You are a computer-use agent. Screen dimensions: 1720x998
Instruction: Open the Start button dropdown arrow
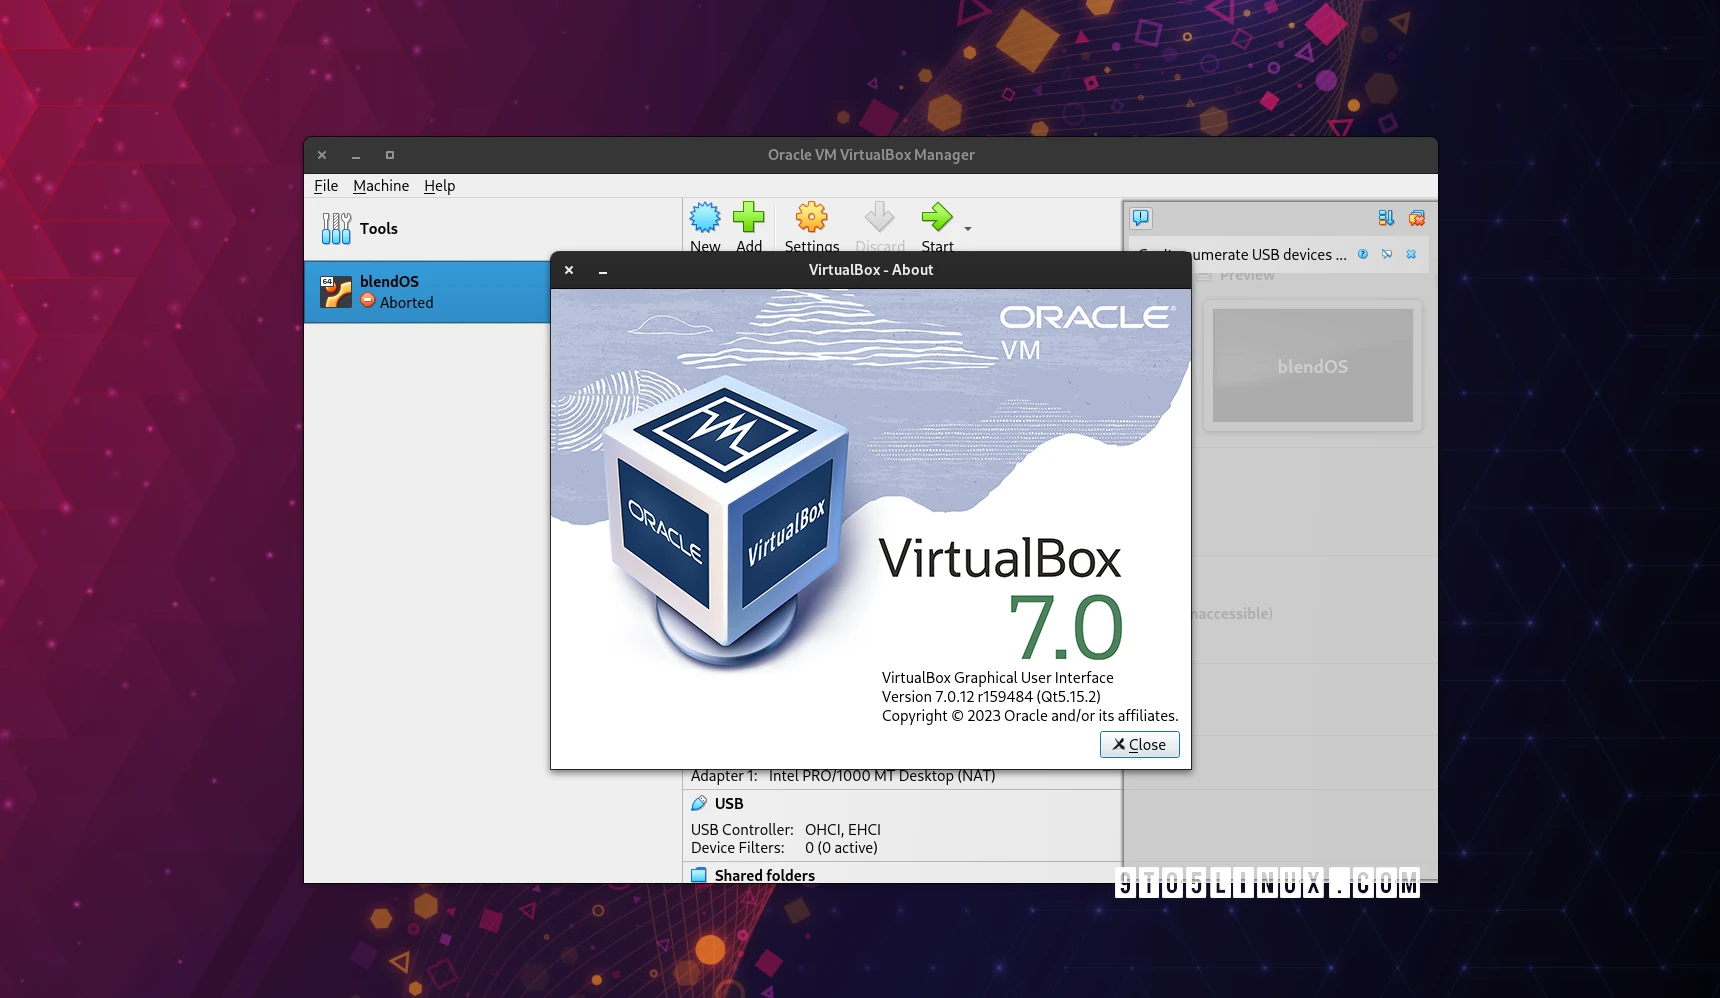[x=966, y=230]
